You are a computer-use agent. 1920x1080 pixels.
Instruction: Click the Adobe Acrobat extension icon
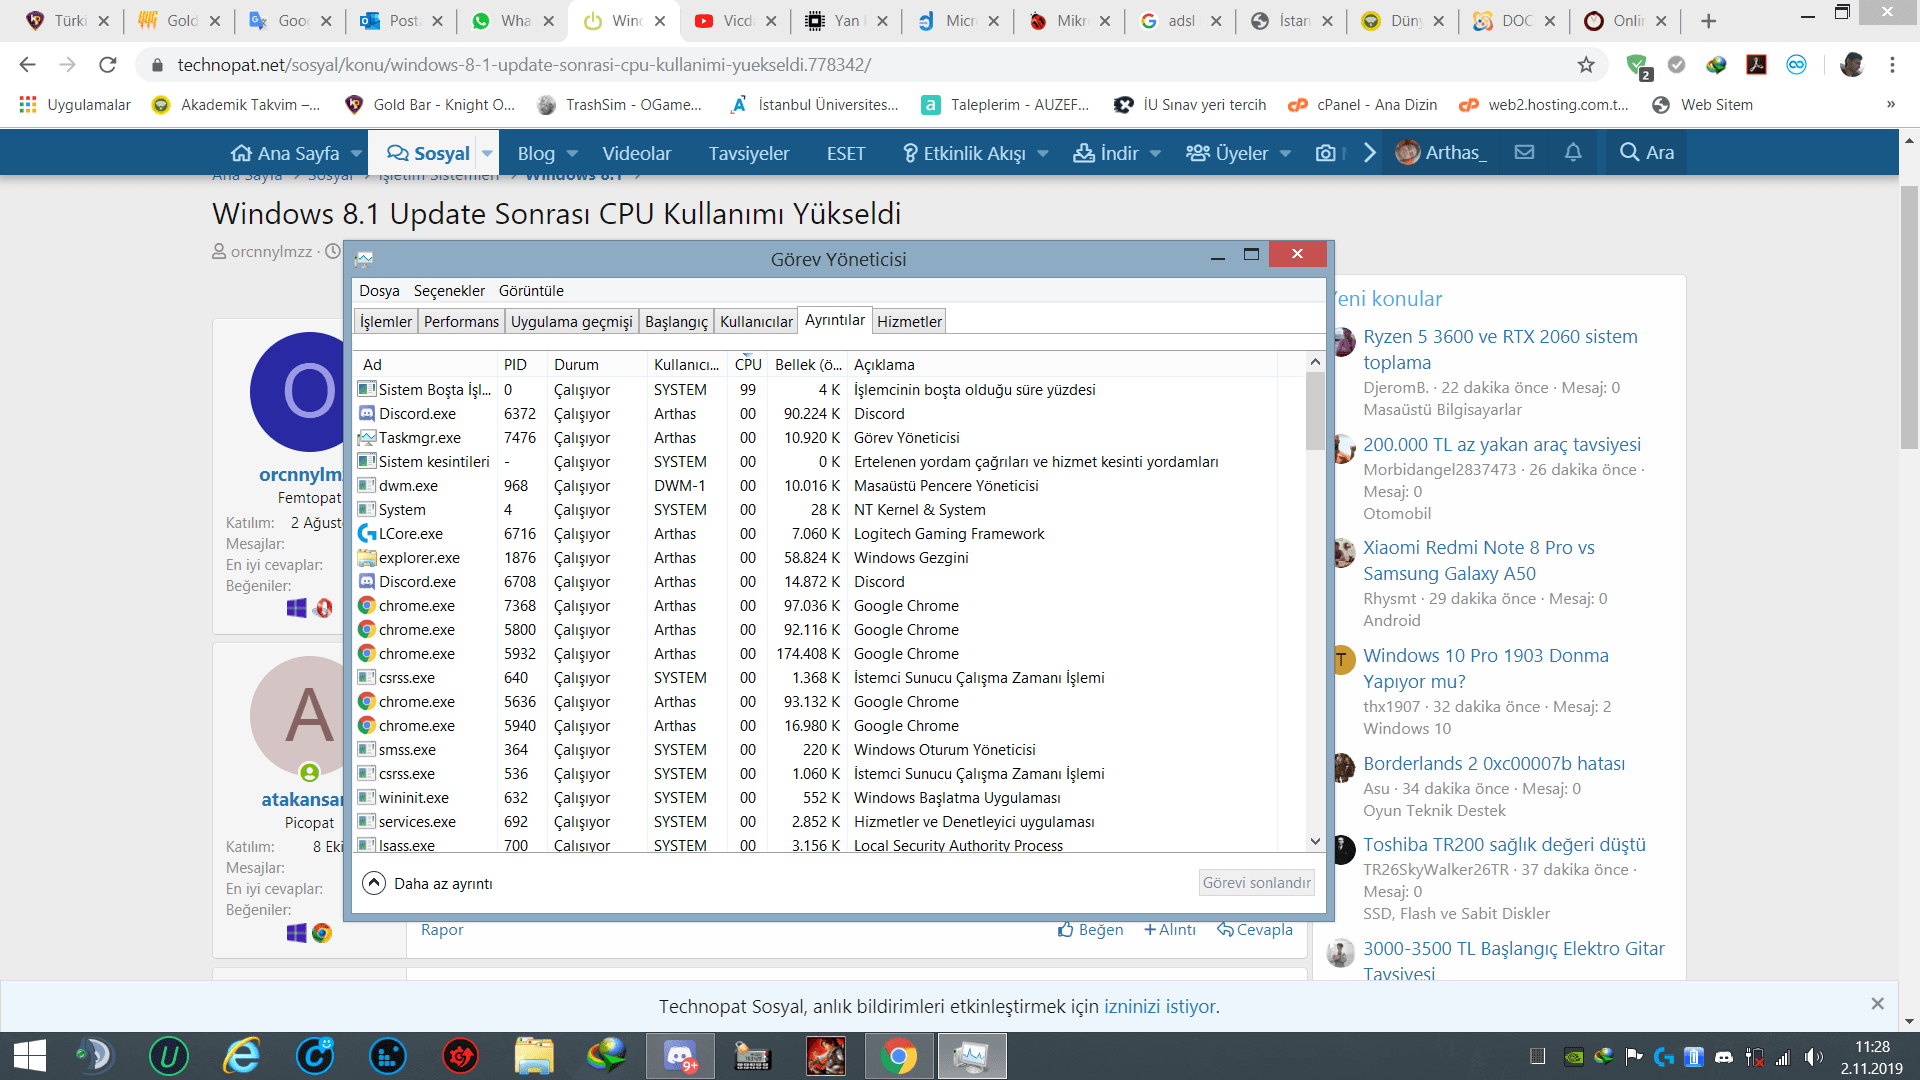1756,65
